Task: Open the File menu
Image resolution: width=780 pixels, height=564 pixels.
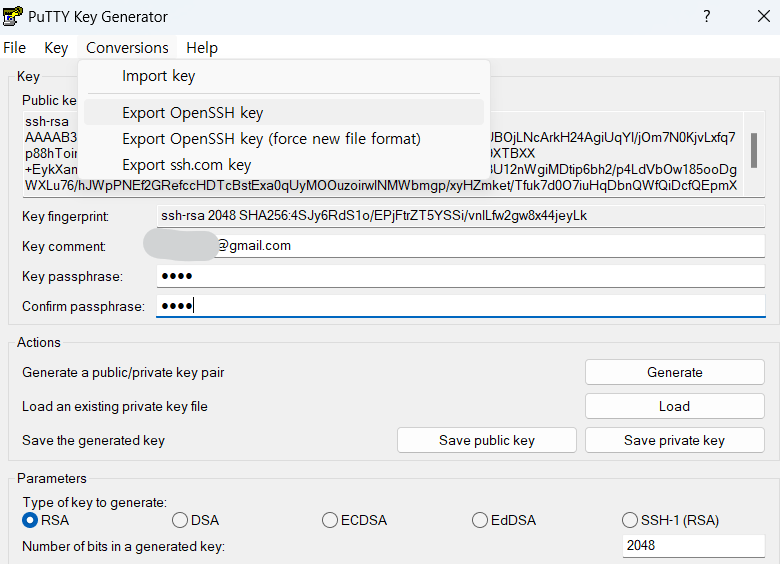Action: pyautogui.click(x=14, y=48)
